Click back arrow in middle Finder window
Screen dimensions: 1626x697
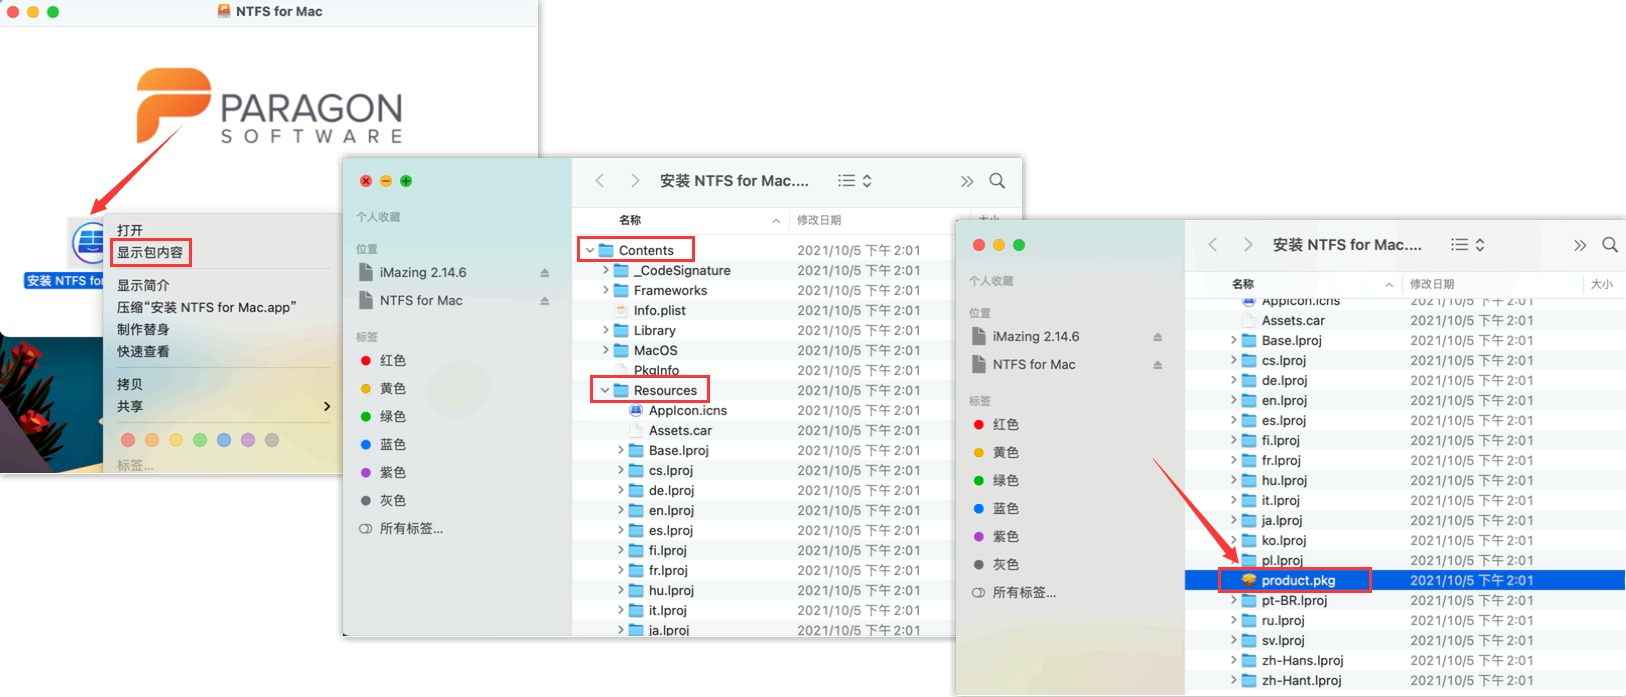pyautogui.click(x=600, y=181)
